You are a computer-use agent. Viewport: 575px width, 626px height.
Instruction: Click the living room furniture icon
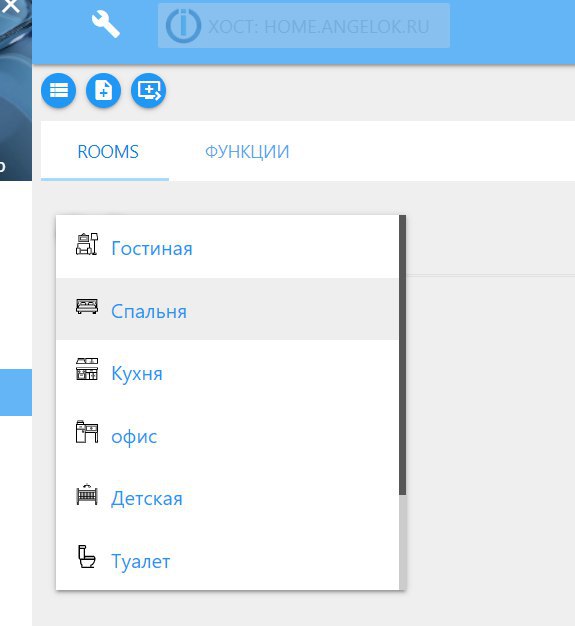click(87, 244)
